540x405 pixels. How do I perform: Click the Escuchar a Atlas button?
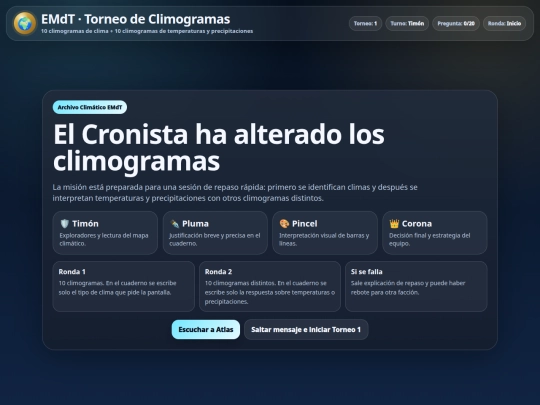[206, 330]
